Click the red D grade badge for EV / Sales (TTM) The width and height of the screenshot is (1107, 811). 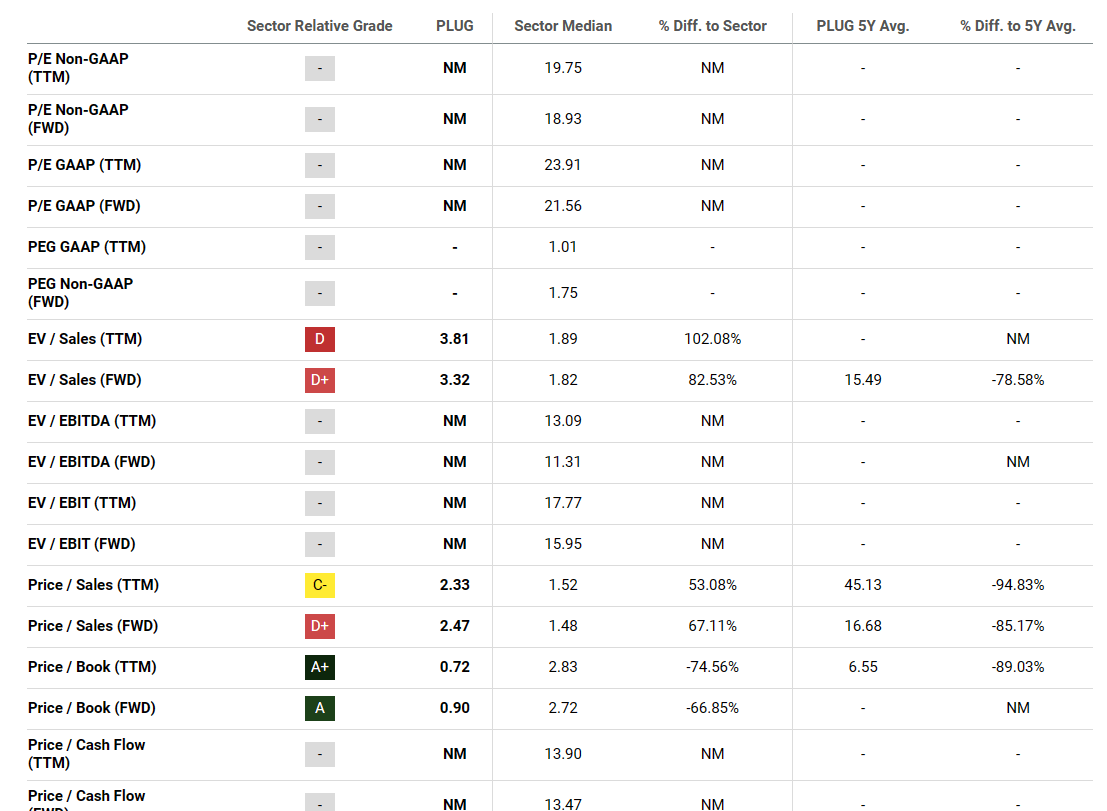(320, 339)
